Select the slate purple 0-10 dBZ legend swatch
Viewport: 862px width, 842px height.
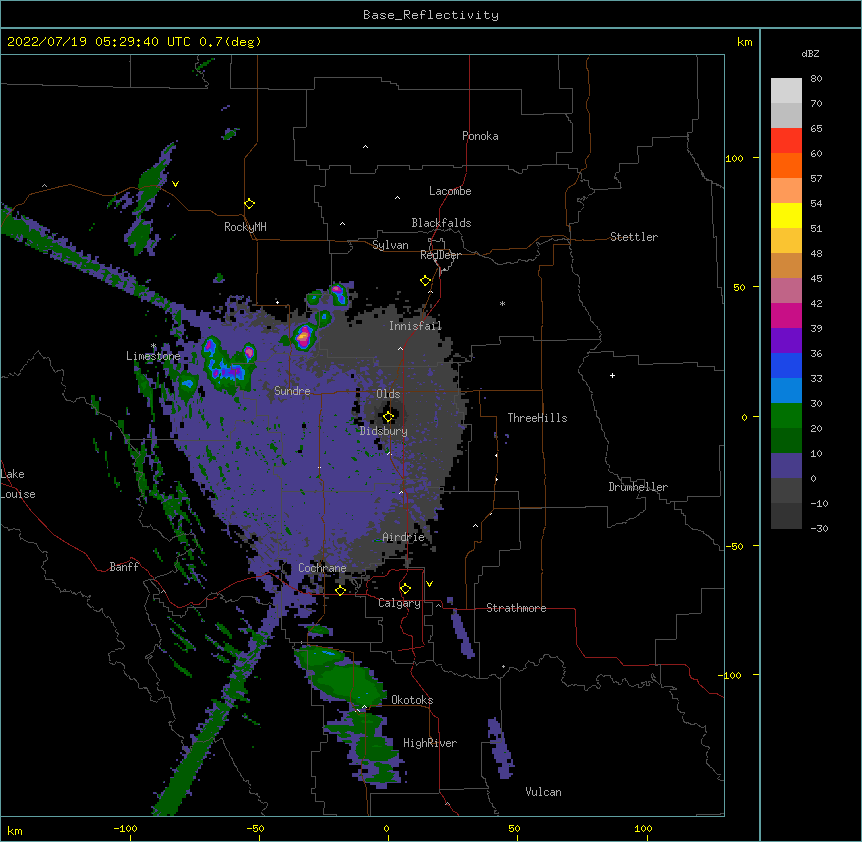pos(786,466)
